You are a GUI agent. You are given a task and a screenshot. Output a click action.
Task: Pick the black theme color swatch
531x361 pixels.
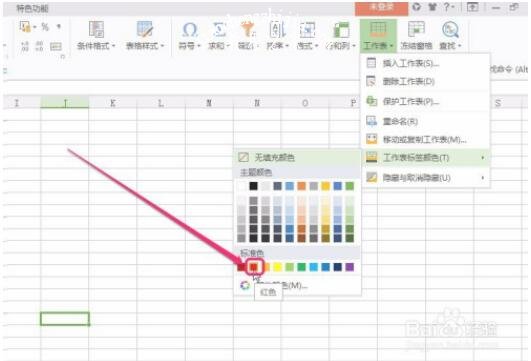[x=253, y=186]
